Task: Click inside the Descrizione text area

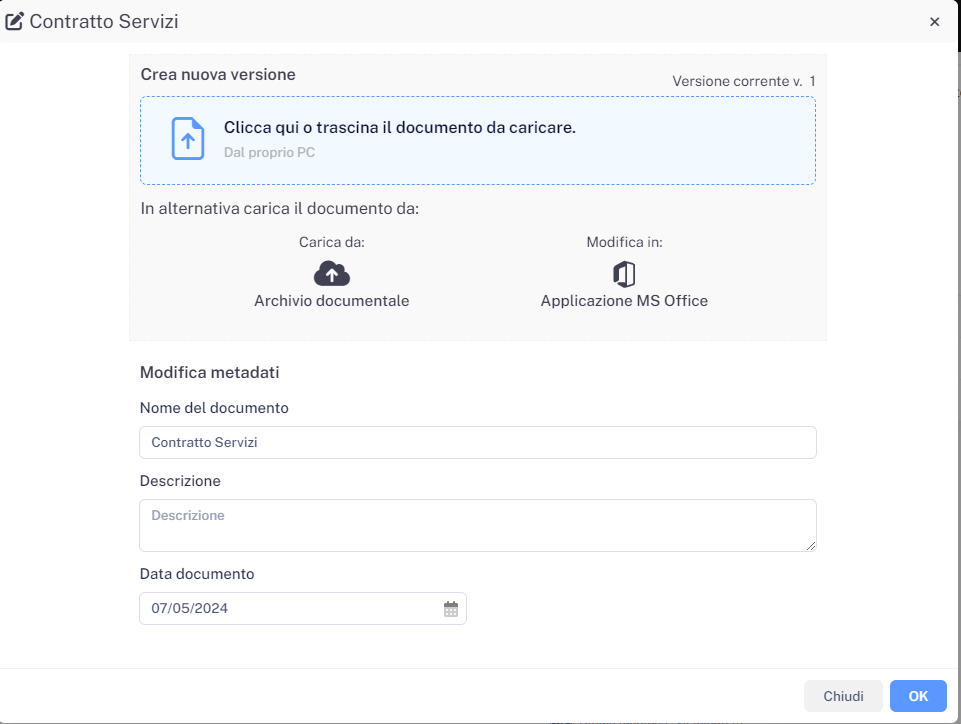Action: coord(477,525)
